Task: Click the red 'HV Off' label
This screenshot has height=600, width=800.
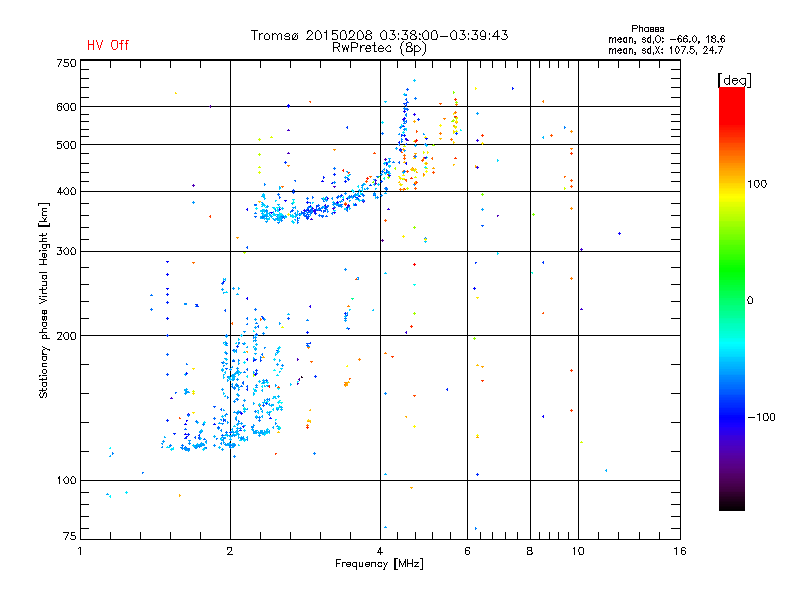Action: coord(108,45)
